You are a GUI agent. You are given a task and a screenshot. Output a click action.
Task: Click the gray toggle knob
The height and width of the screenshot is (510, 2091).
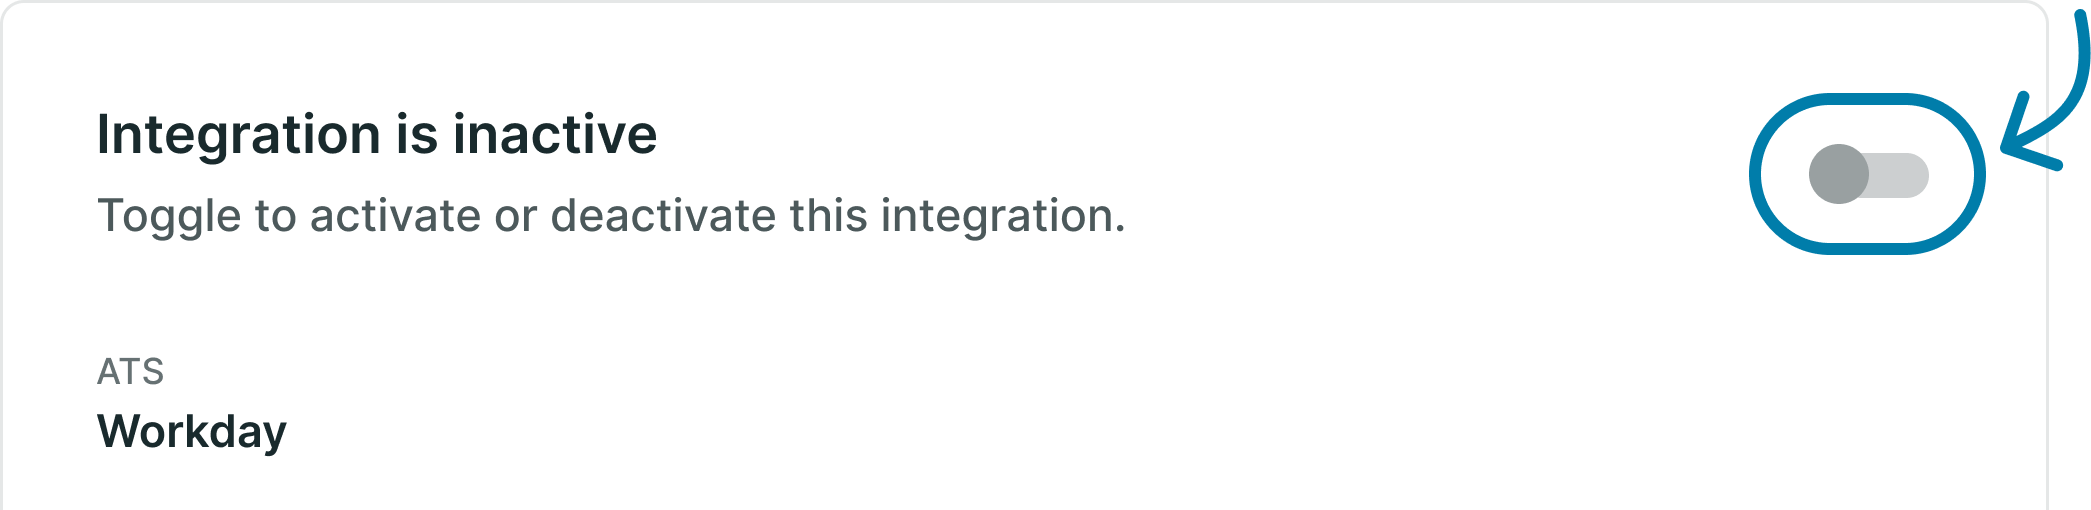click(x=1838, y=174)
